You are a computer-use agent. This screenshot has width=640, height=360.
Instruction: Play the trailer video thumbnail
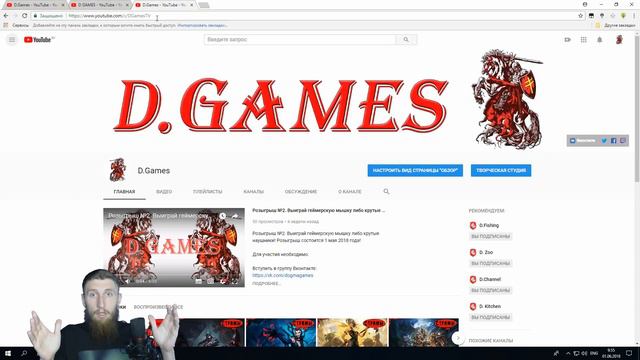click(x=174, y=247)
